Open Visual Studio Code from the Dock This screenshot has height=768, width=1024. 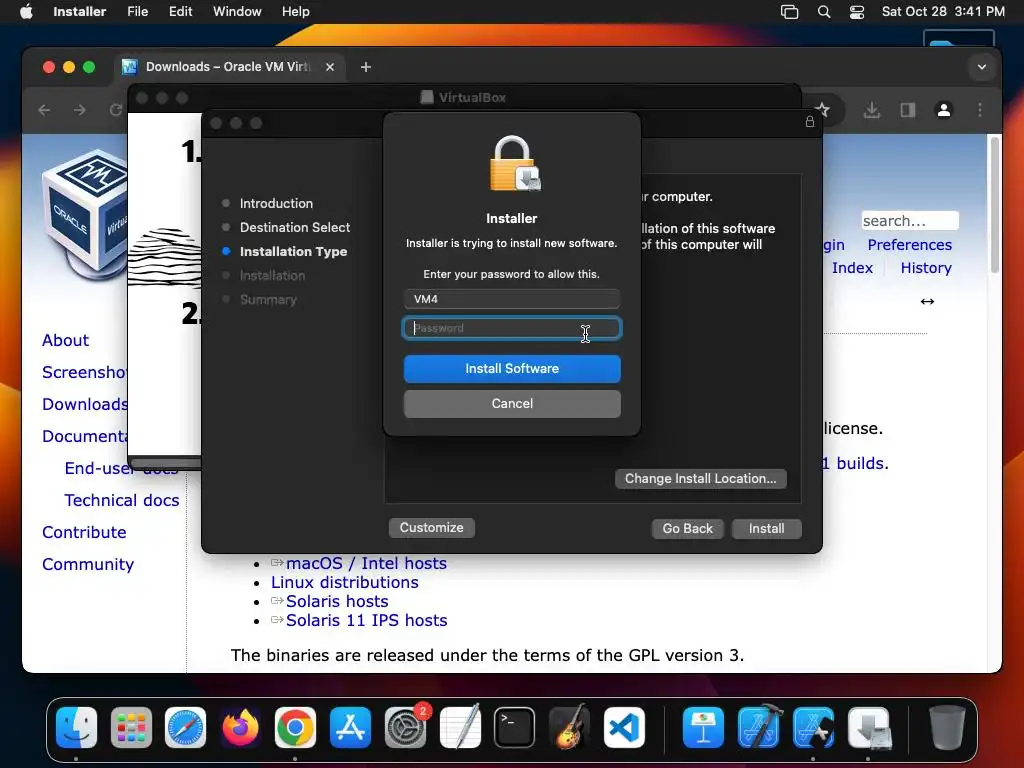tap(624, 728)
